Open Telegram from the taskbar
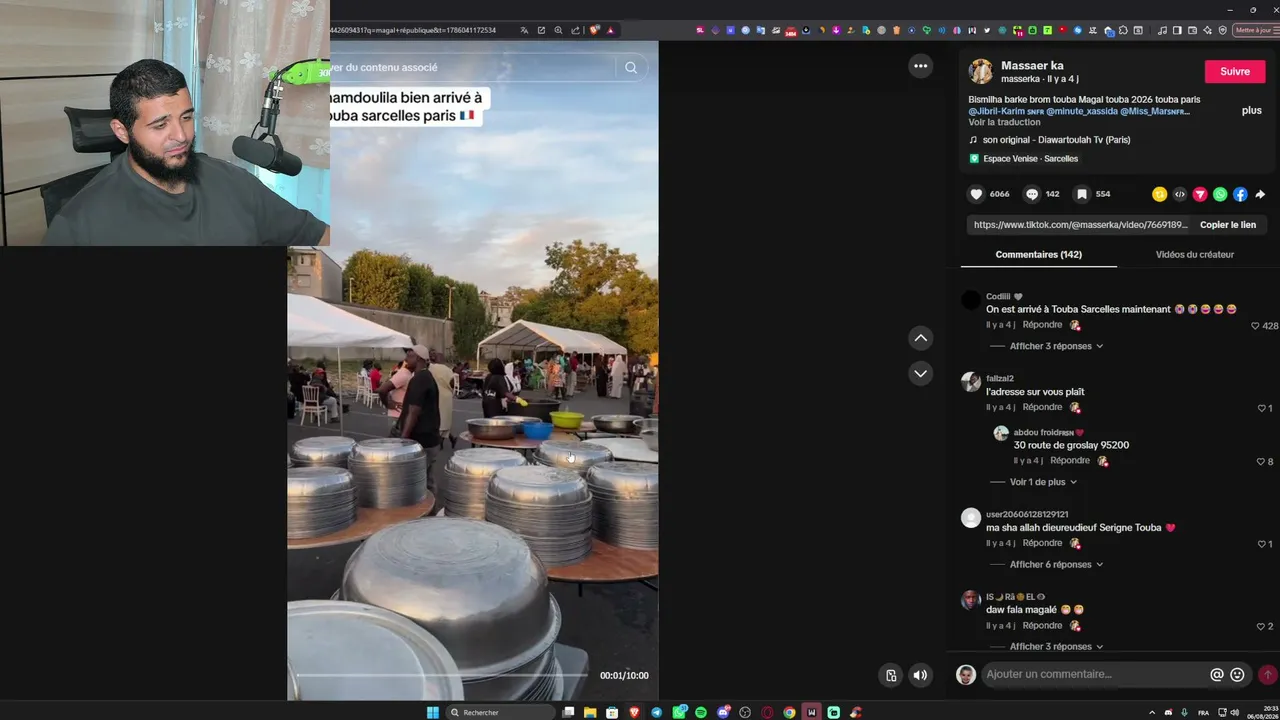The height and width of the screenshot is (720, 1280). (x=656, y=712)
